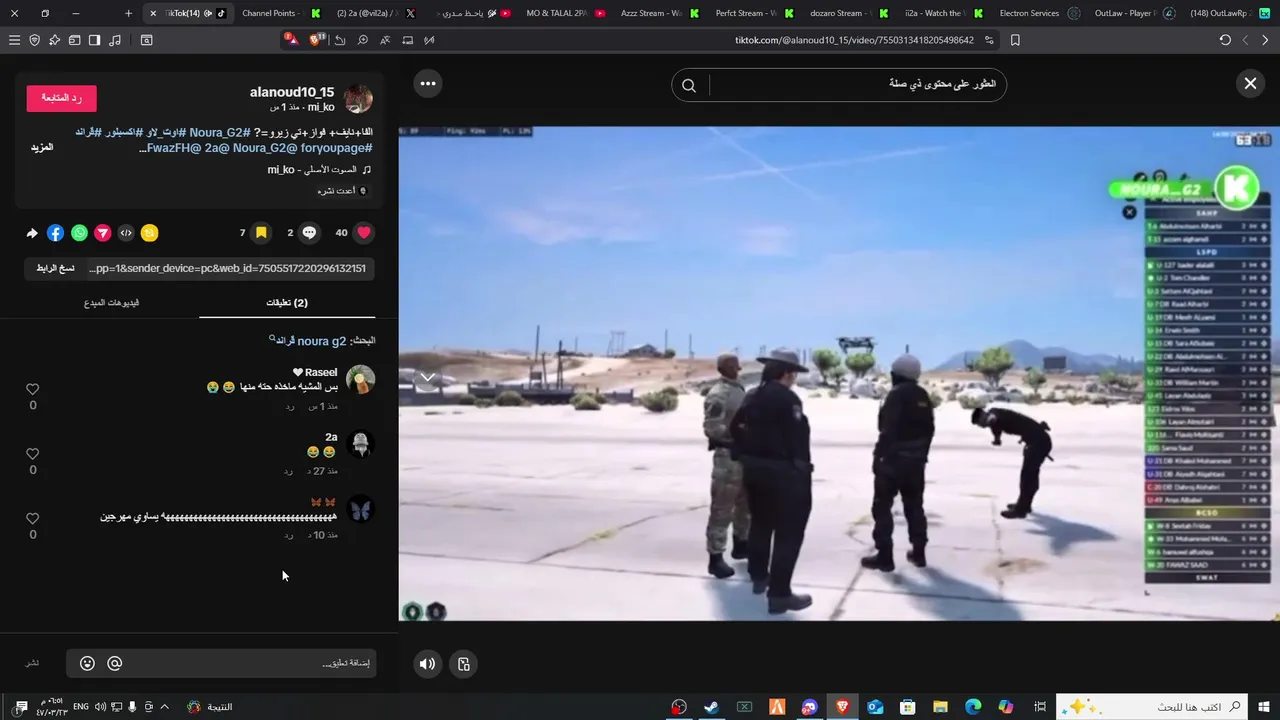
Task: Open the Brave main menu hamburger icon
Action: pyautogui.click(x=14, y=40)
